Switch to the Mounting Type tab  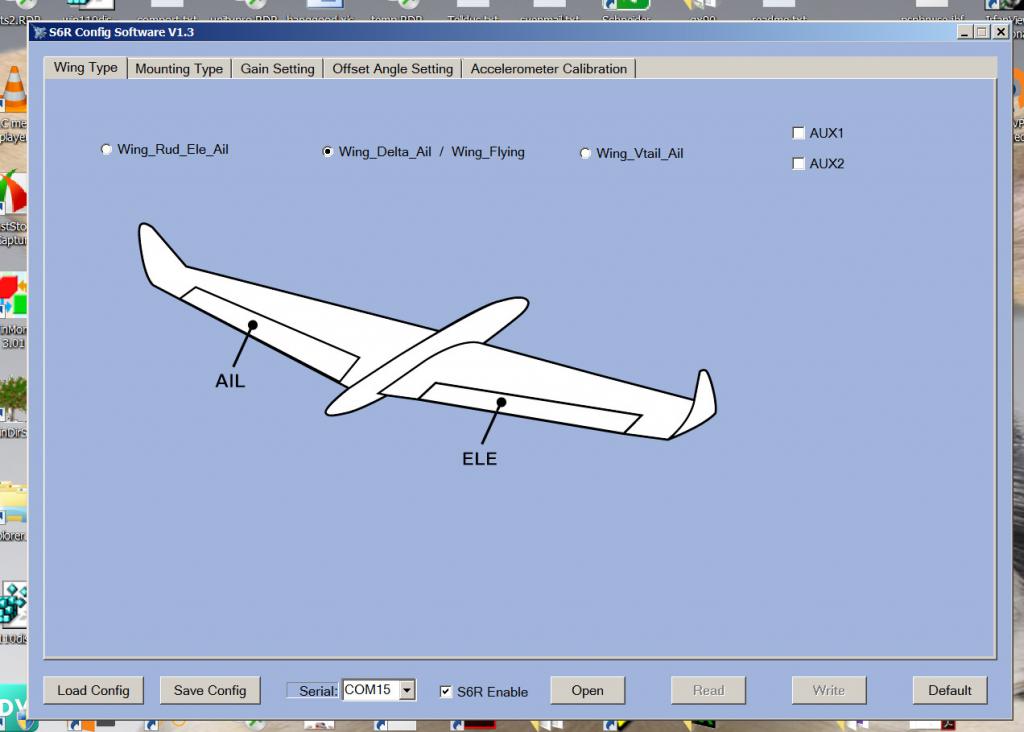coord(179,69)
